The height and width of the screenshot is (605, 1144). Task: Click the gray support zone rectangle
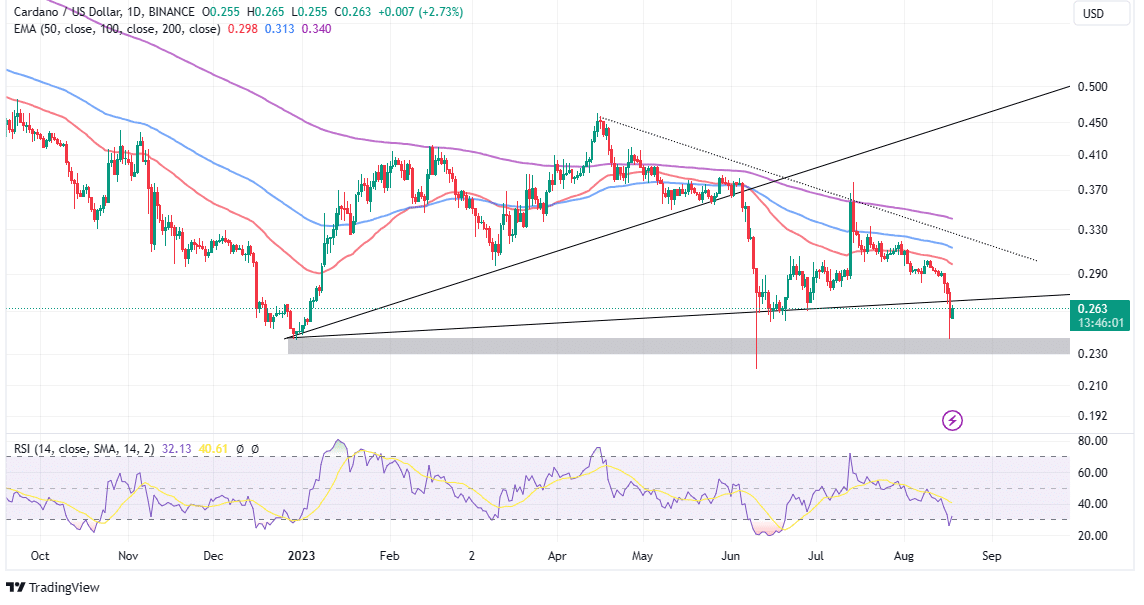pyautogui.click(x=678, y=346)
